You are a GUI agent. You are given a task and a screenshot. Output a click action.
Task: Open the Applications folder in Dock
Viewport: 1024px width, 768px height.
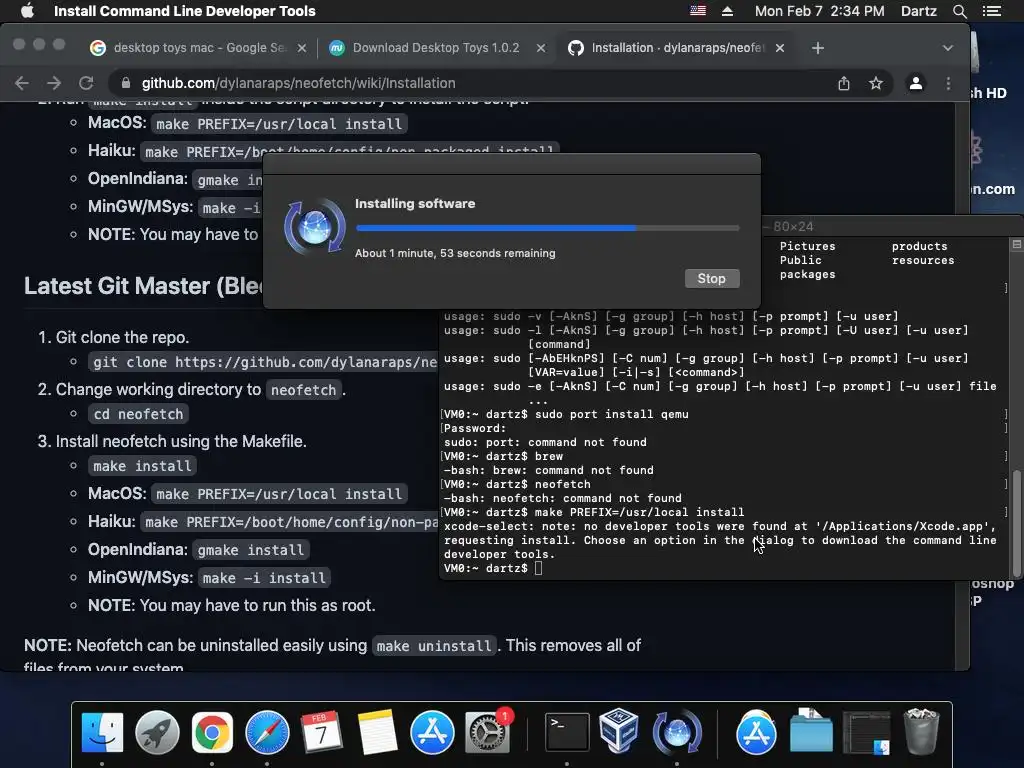point(756,732)
